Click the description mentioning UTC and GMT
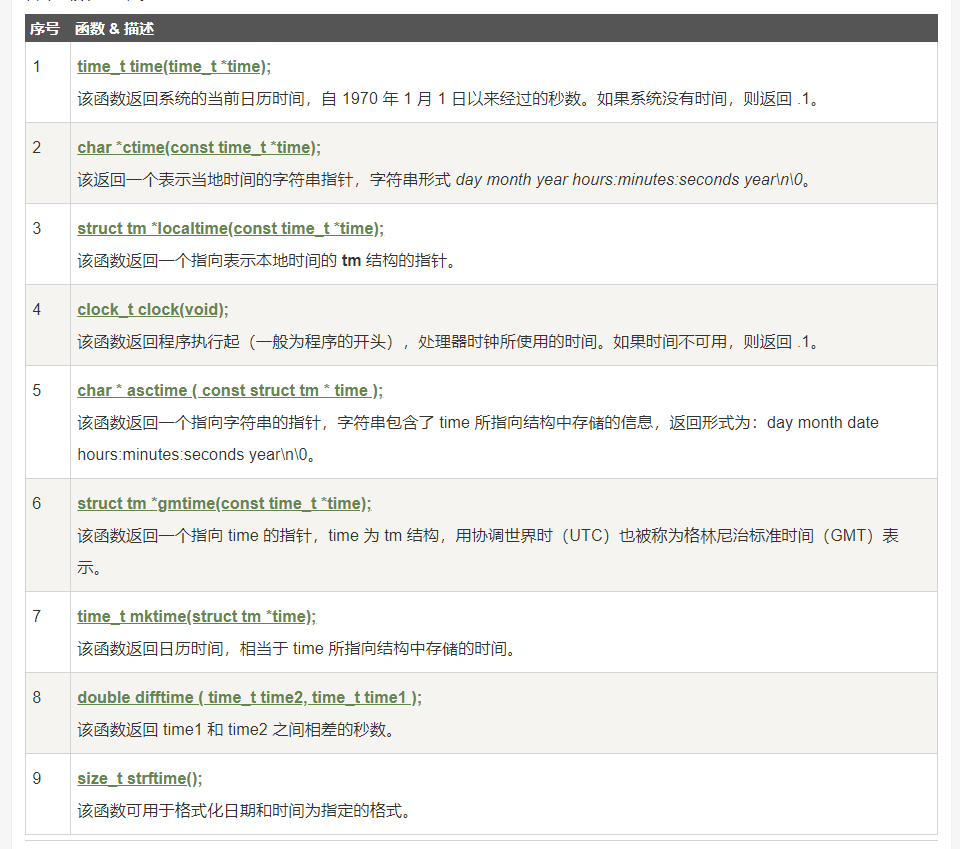Image resolution: width=960 pixels, height=849 pixels. (488, 536)
